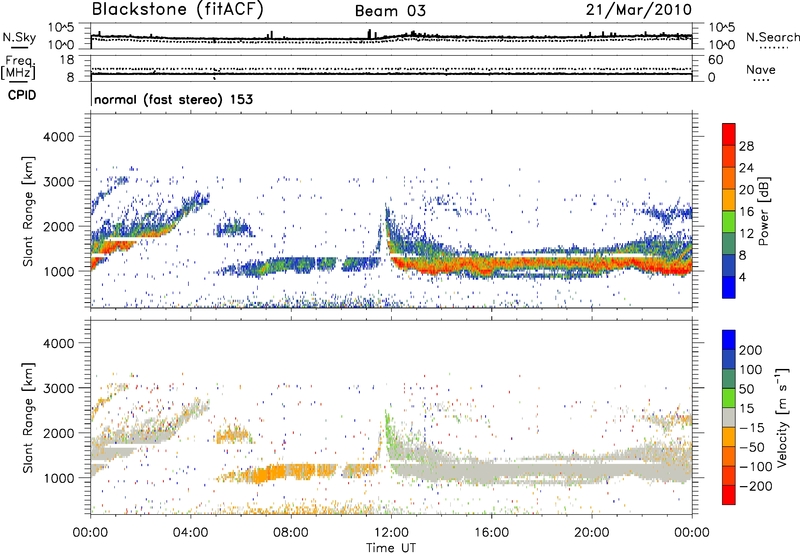
Task: Click the 'Blackstone (fitACF)' title text
Action: [x=178, y=10]
